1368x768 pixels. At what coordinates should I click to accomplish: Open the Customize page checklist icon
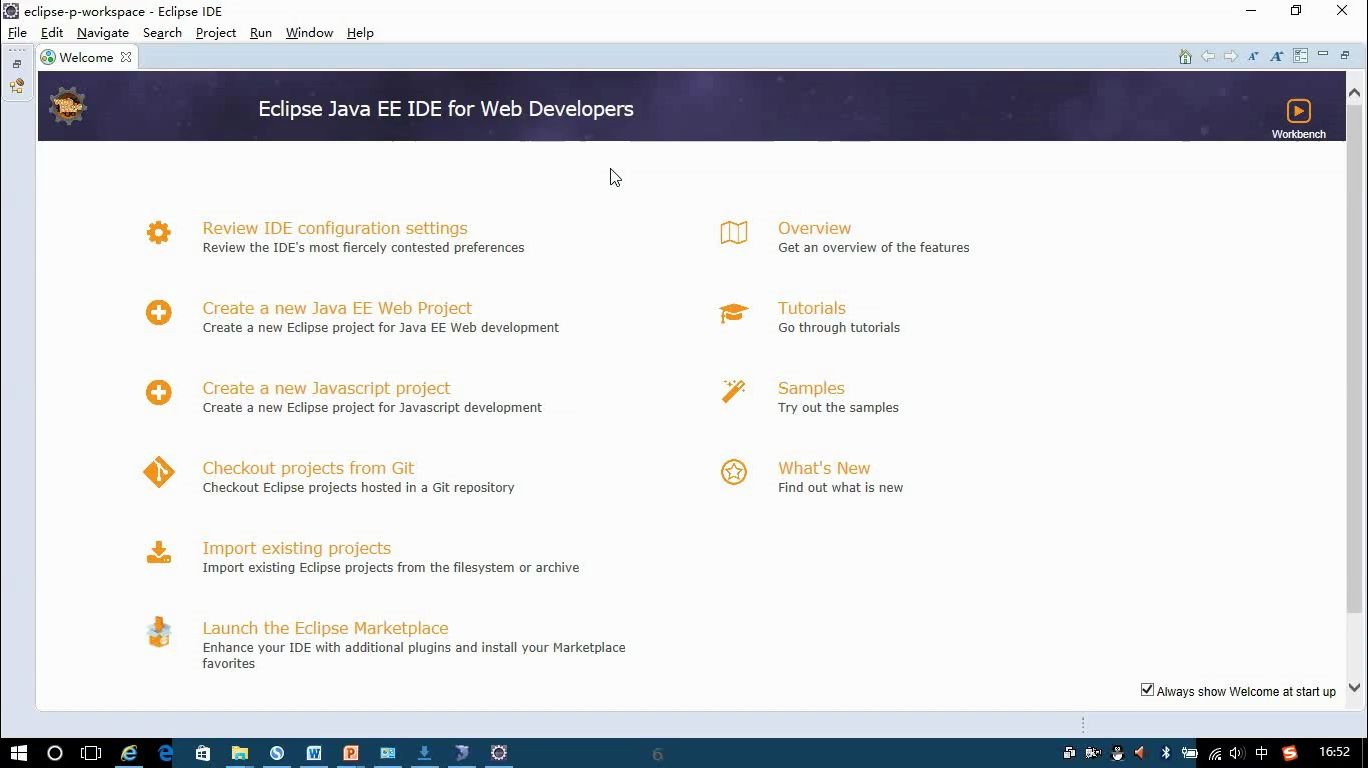(x=1301, y=57)
